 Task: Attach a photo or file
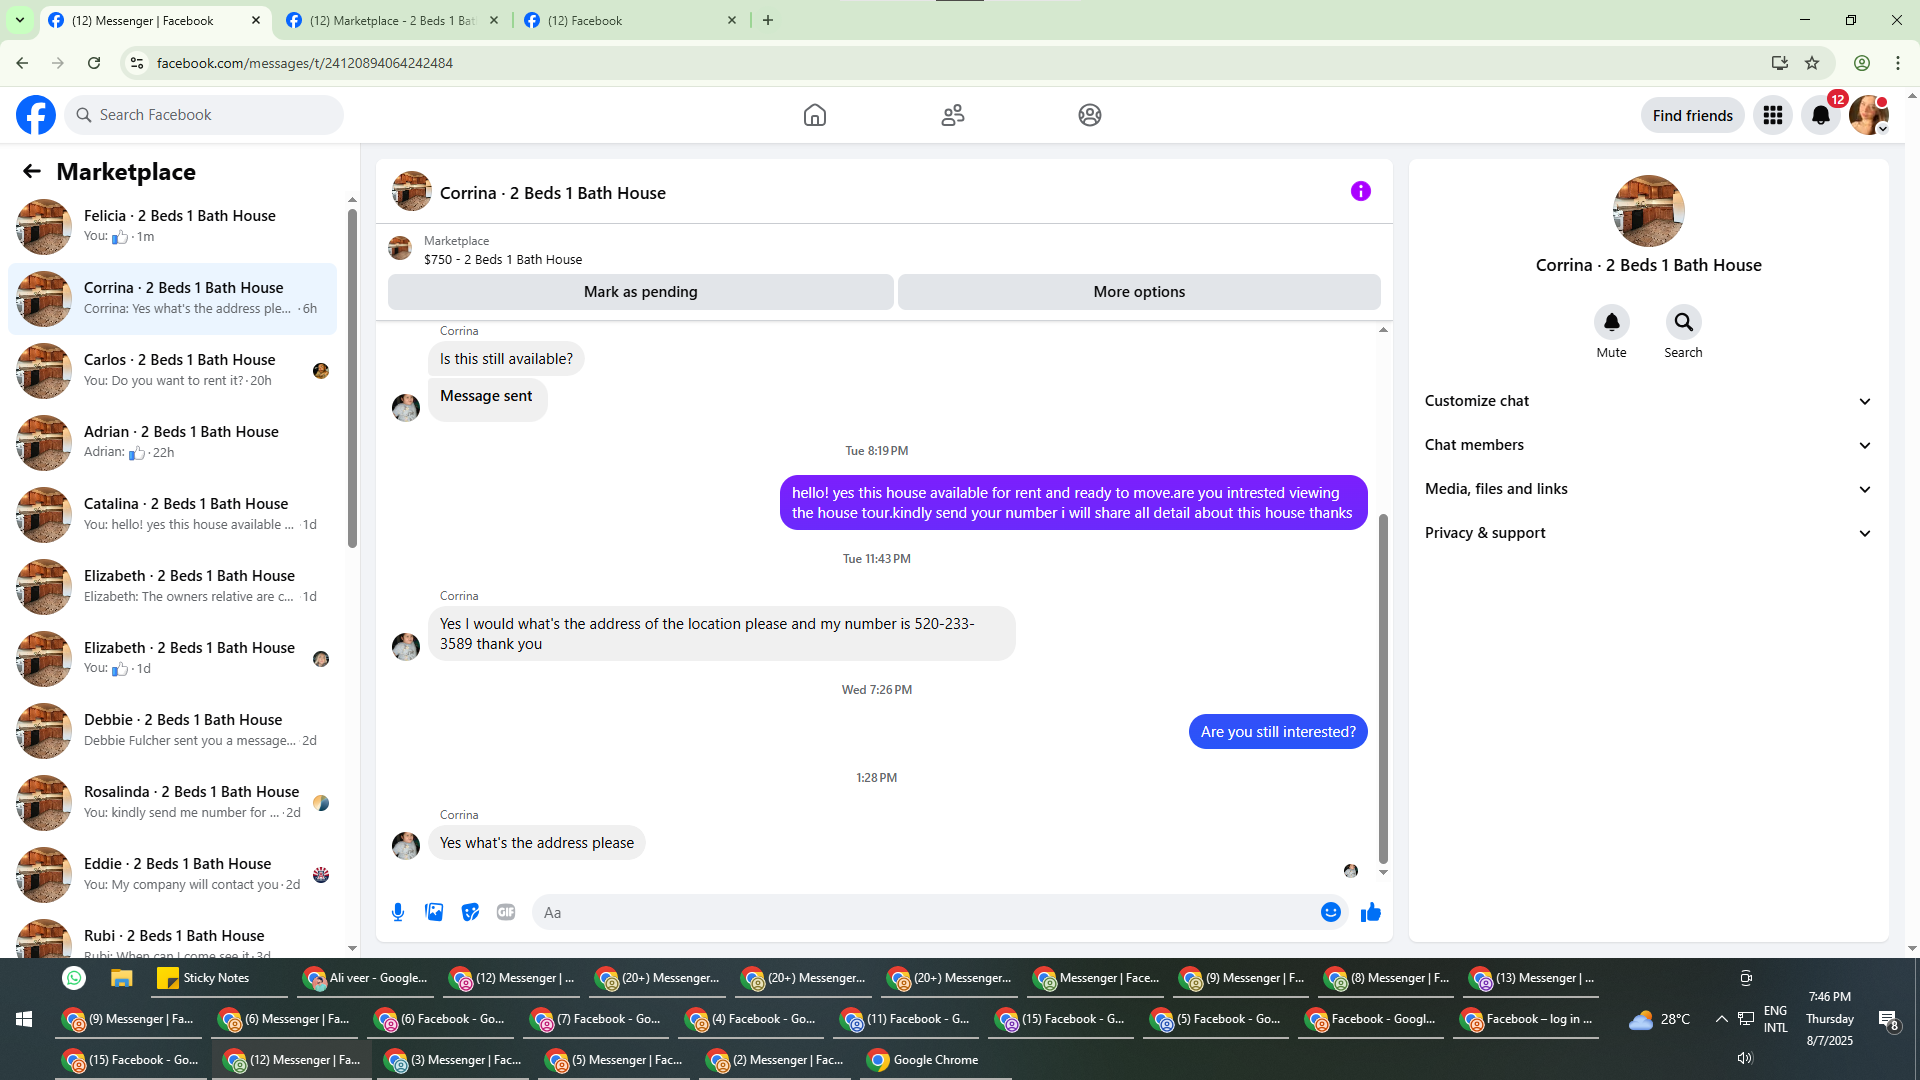click(434, 912)
